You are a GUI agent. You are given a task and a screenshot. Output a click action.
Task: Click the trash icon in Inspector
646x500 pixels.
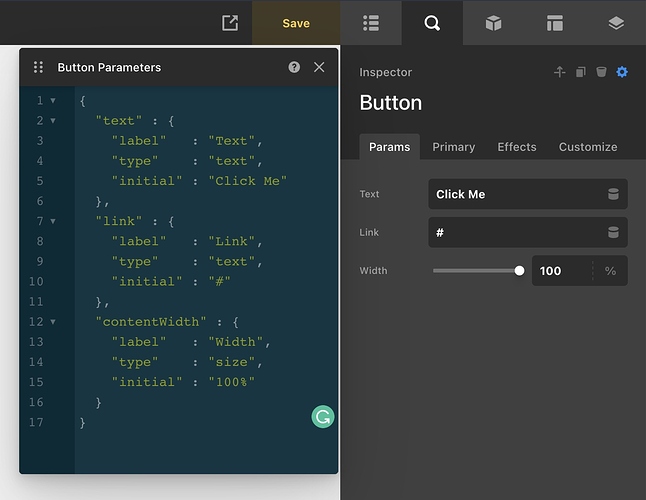[x=601, y=72]
